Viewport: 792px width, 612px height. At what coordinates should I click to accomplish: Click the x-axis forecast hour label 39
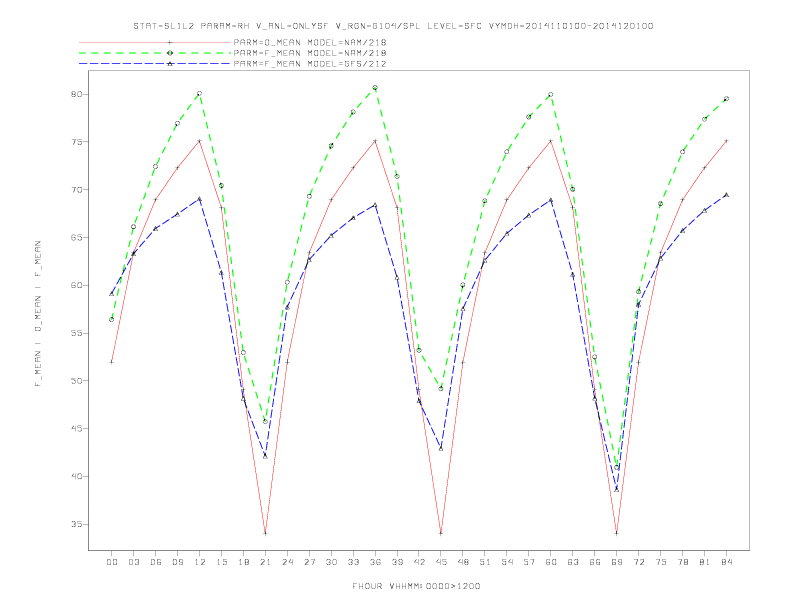click(x=397, y=562)
